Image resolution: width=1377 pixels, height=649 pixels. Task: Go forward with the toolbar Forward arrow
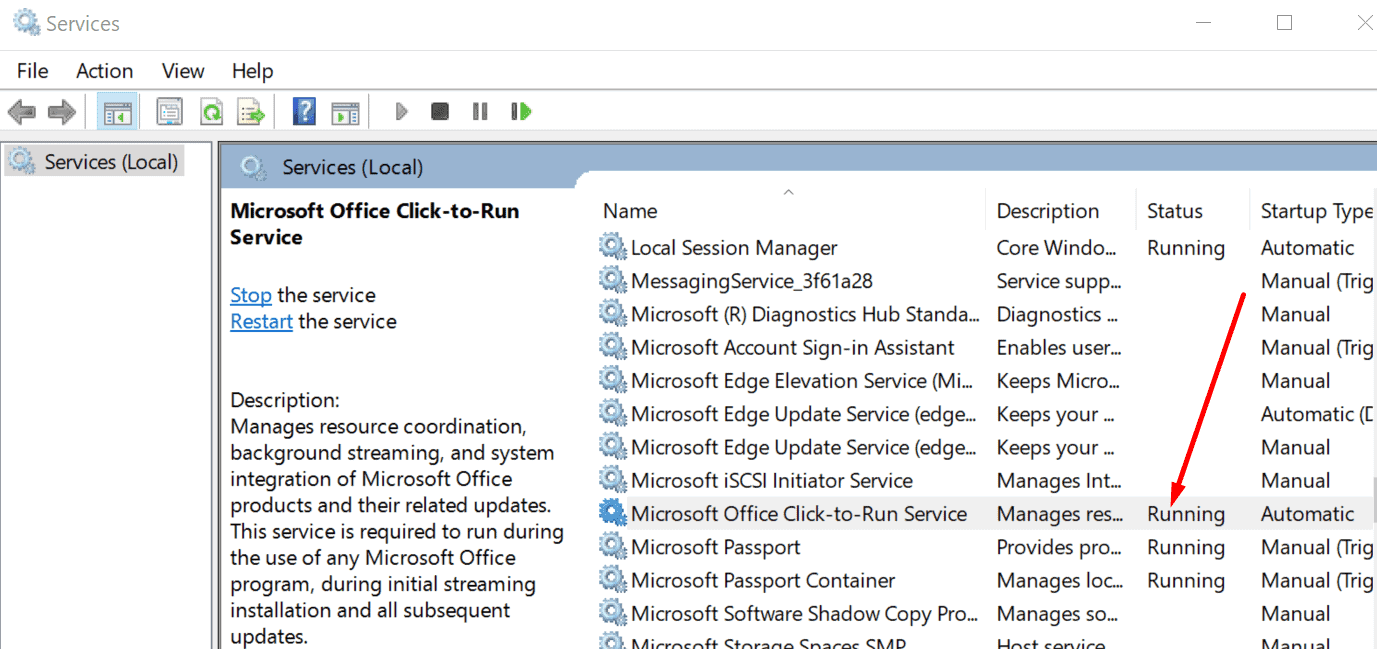[62, 112]
